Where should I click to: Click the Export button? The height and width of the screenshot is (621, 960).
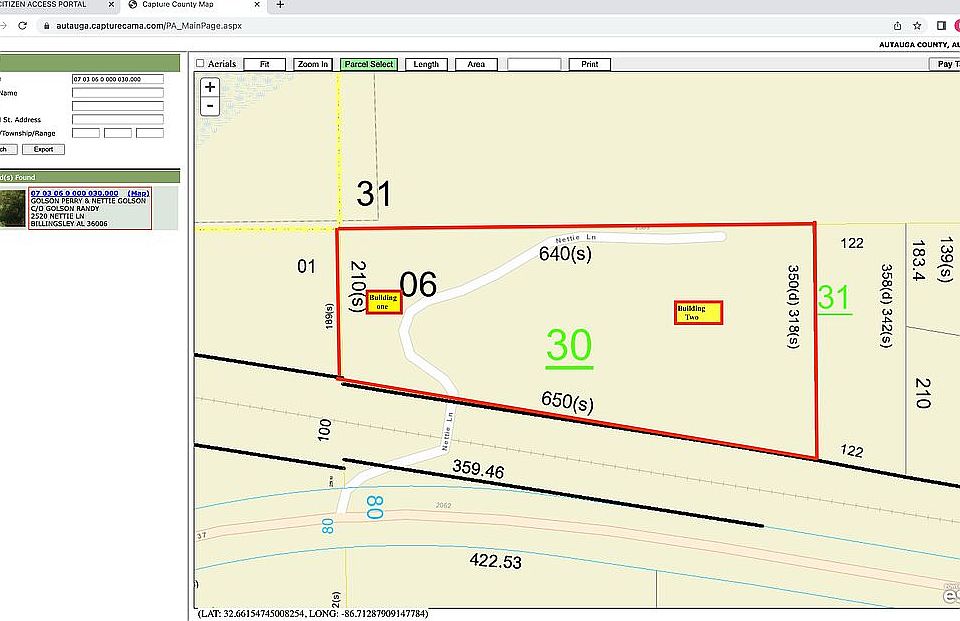click(43, 149)
